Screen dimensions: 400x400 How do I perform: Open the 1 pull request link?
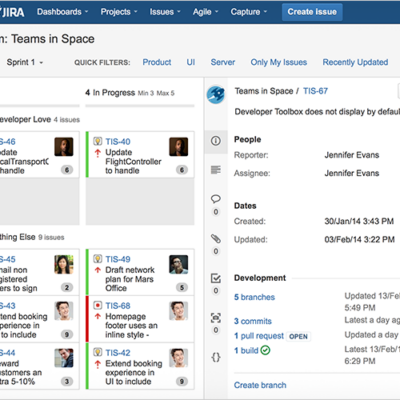pos(259,336)
